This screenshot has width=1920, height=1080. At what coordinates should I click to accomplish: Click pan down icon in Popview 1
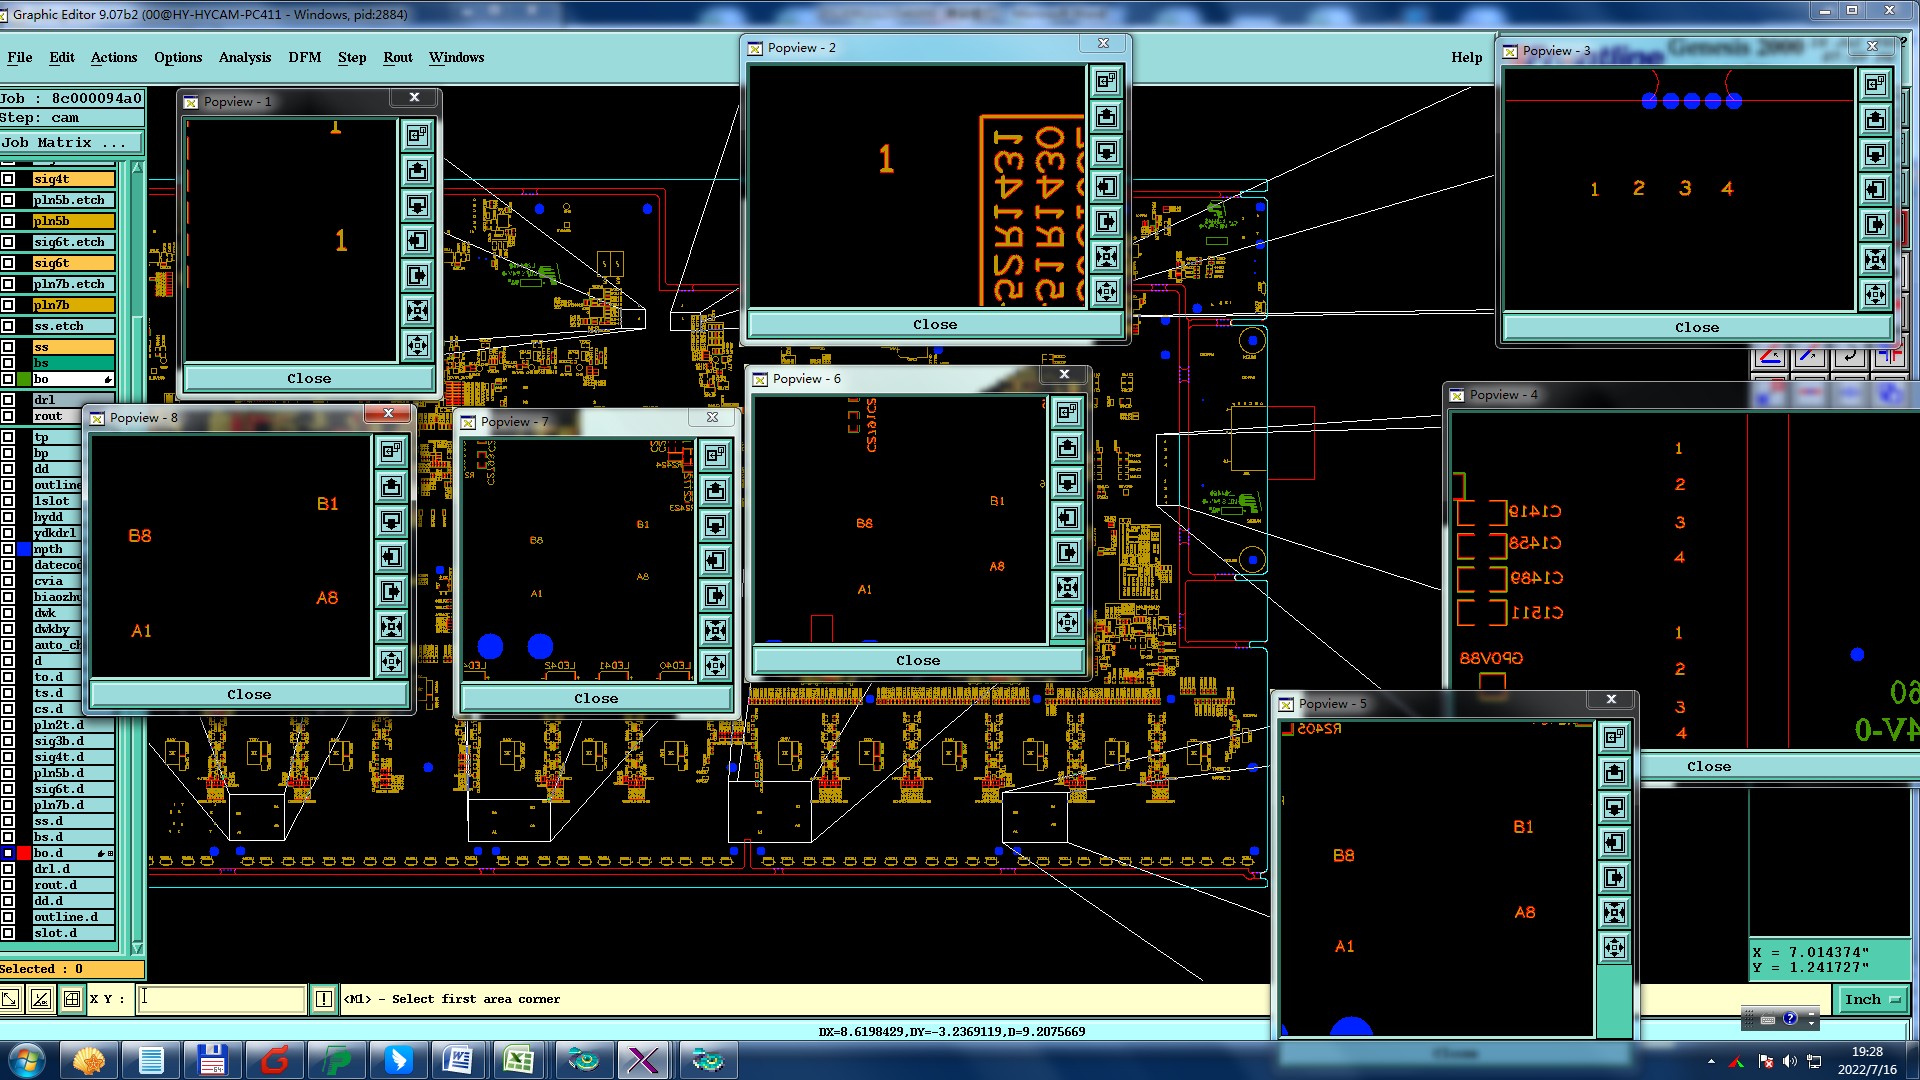point(417,205)
